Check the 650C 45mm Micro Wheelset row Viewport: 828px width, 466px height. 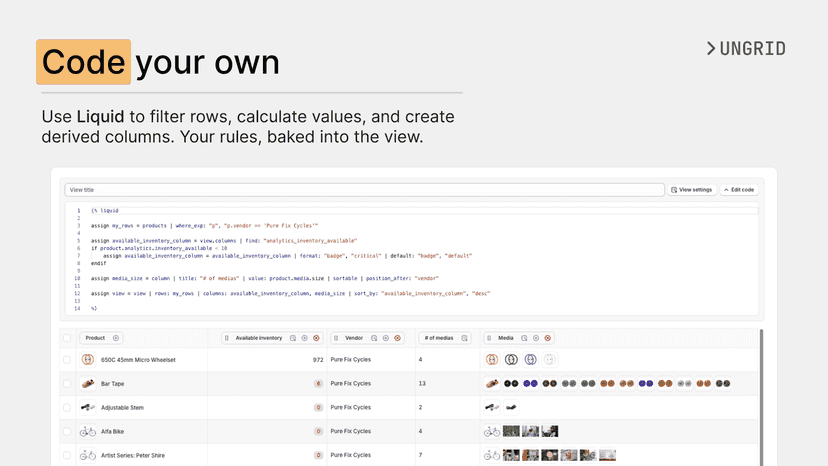tap(67, 360)
